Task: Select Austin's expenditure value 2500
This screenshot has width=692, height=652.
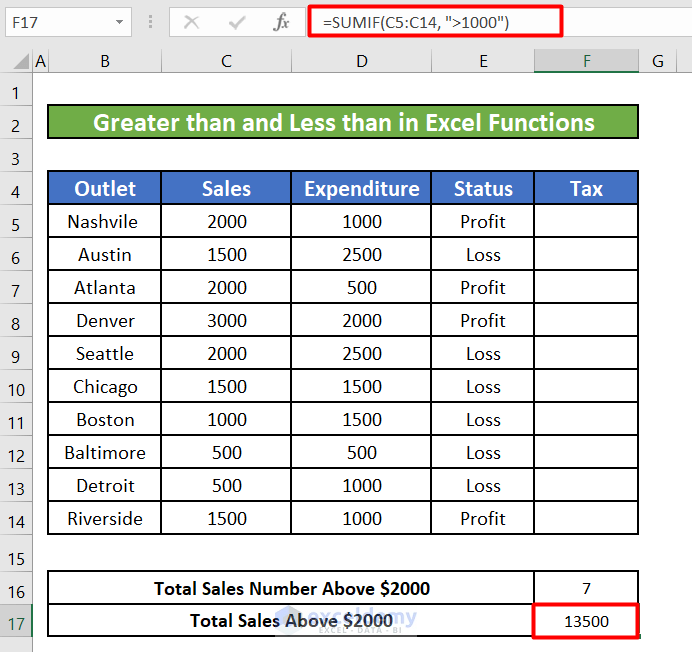Action: (x=361, y=254)
